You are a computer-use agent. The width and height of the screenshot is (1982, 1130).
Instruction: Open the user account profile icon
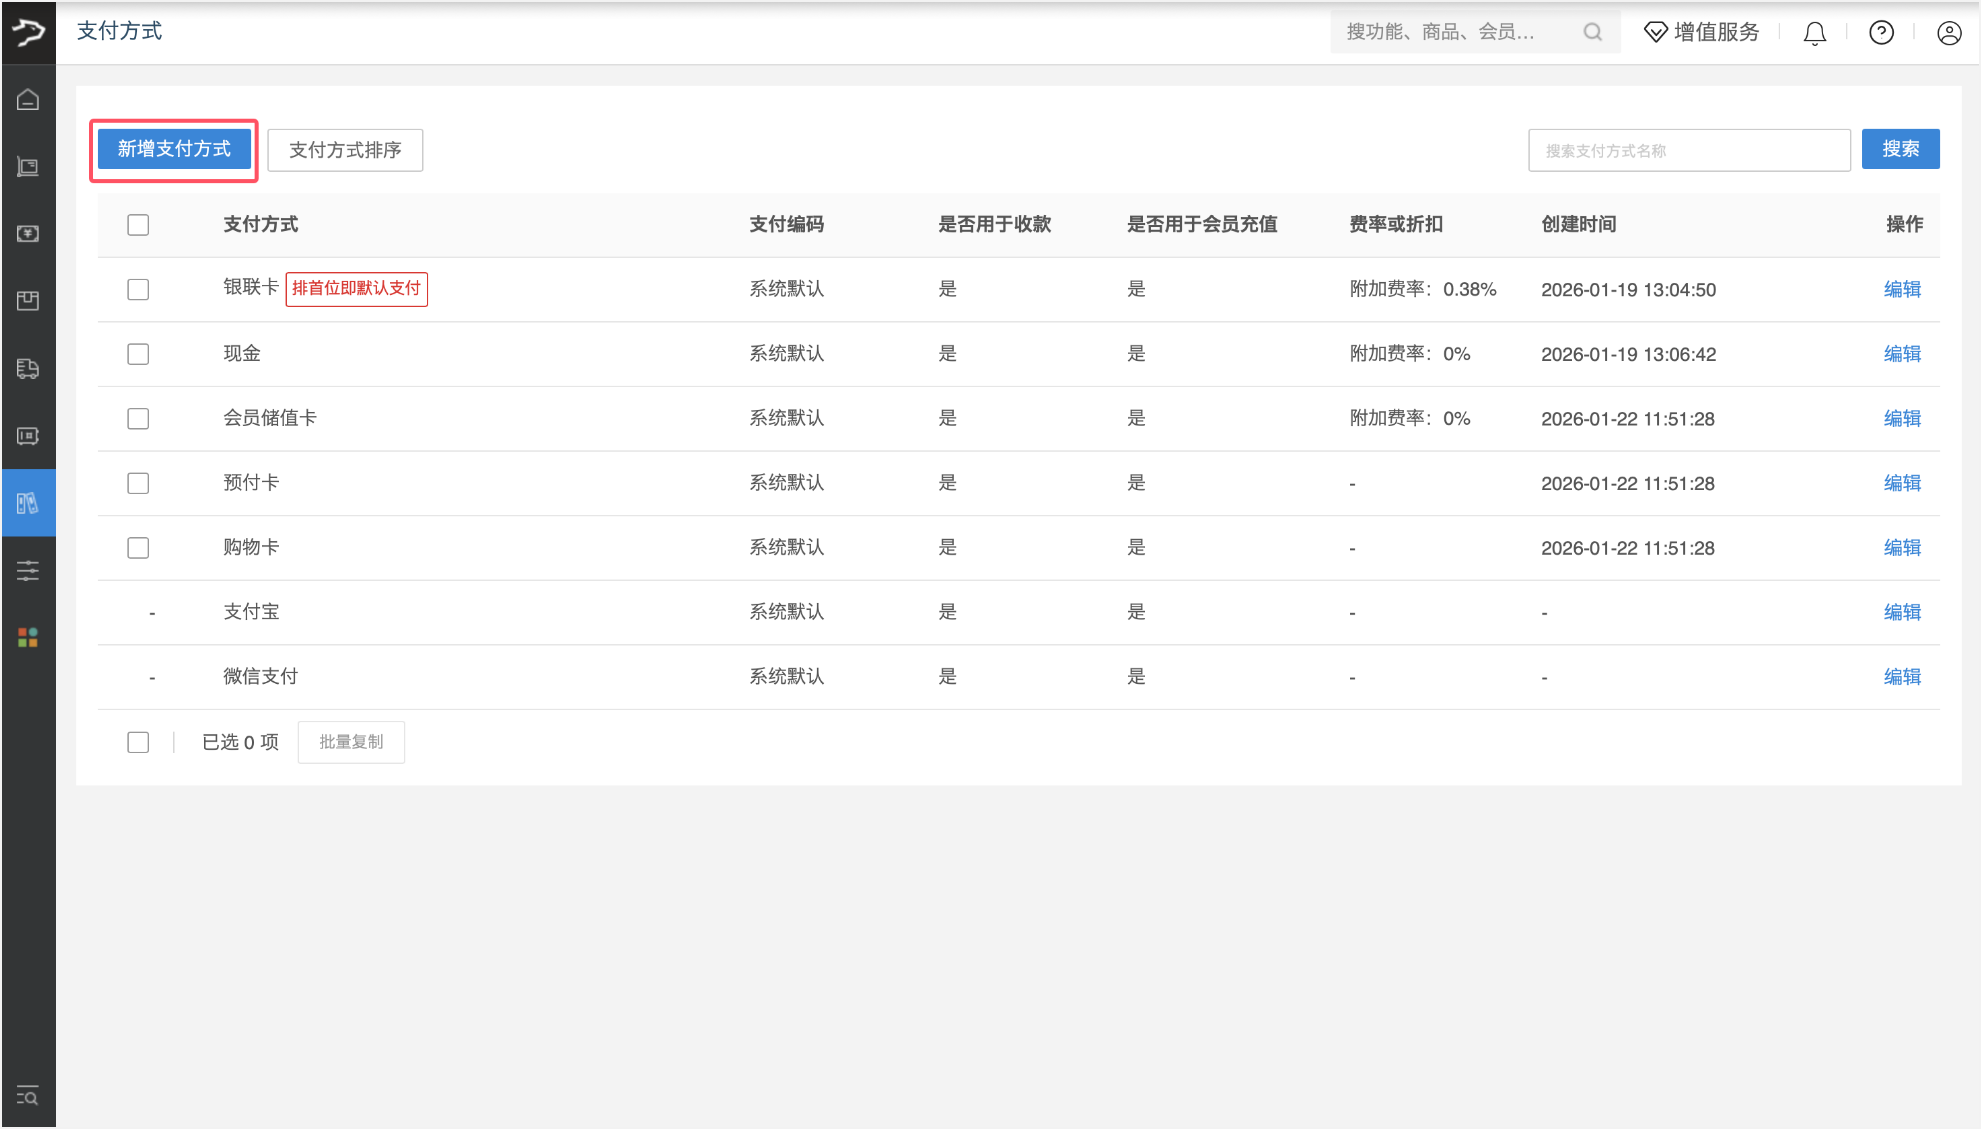pyautogui.click(x=1948, y=33)
